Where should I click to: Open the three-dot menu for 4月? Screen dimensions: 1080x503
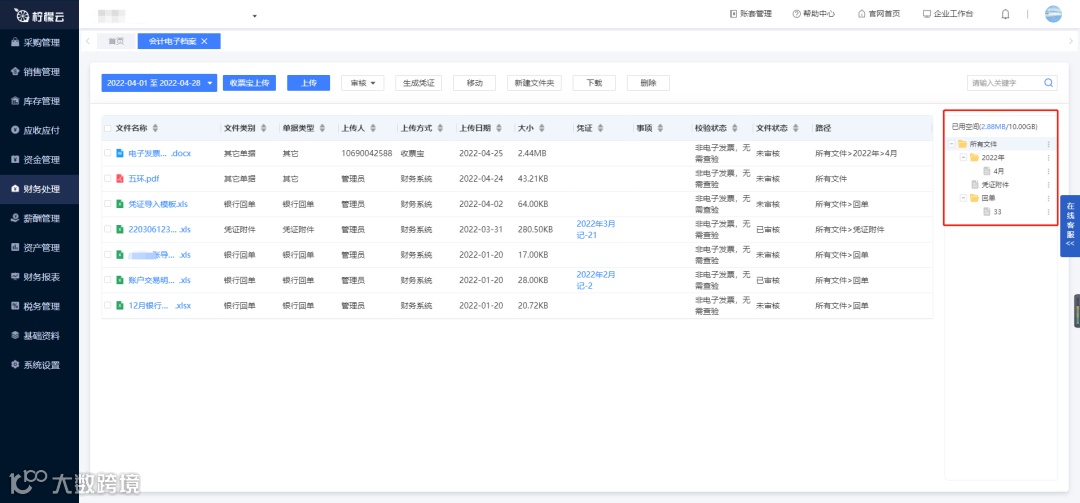pos(1048,171)
